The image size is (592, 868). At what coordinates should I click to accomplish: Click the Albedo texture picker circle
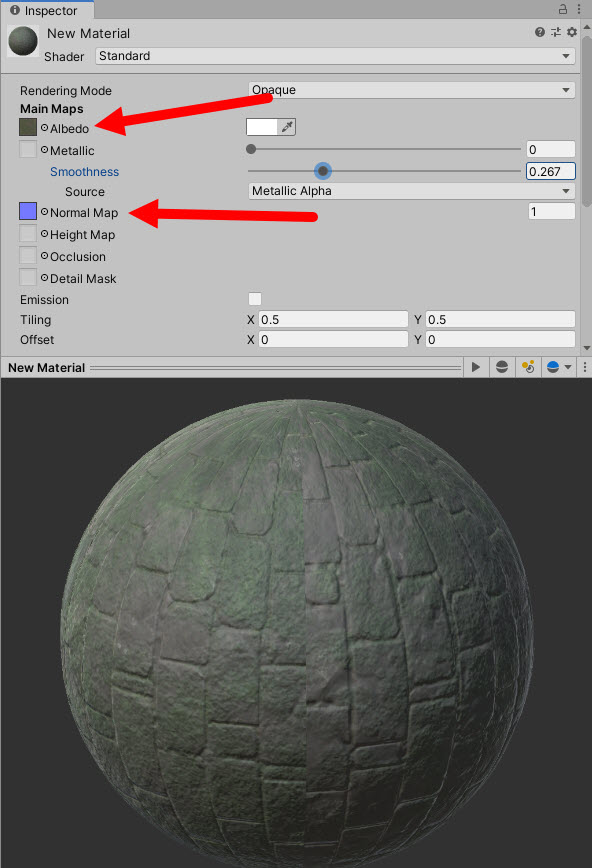pos(44,128)
